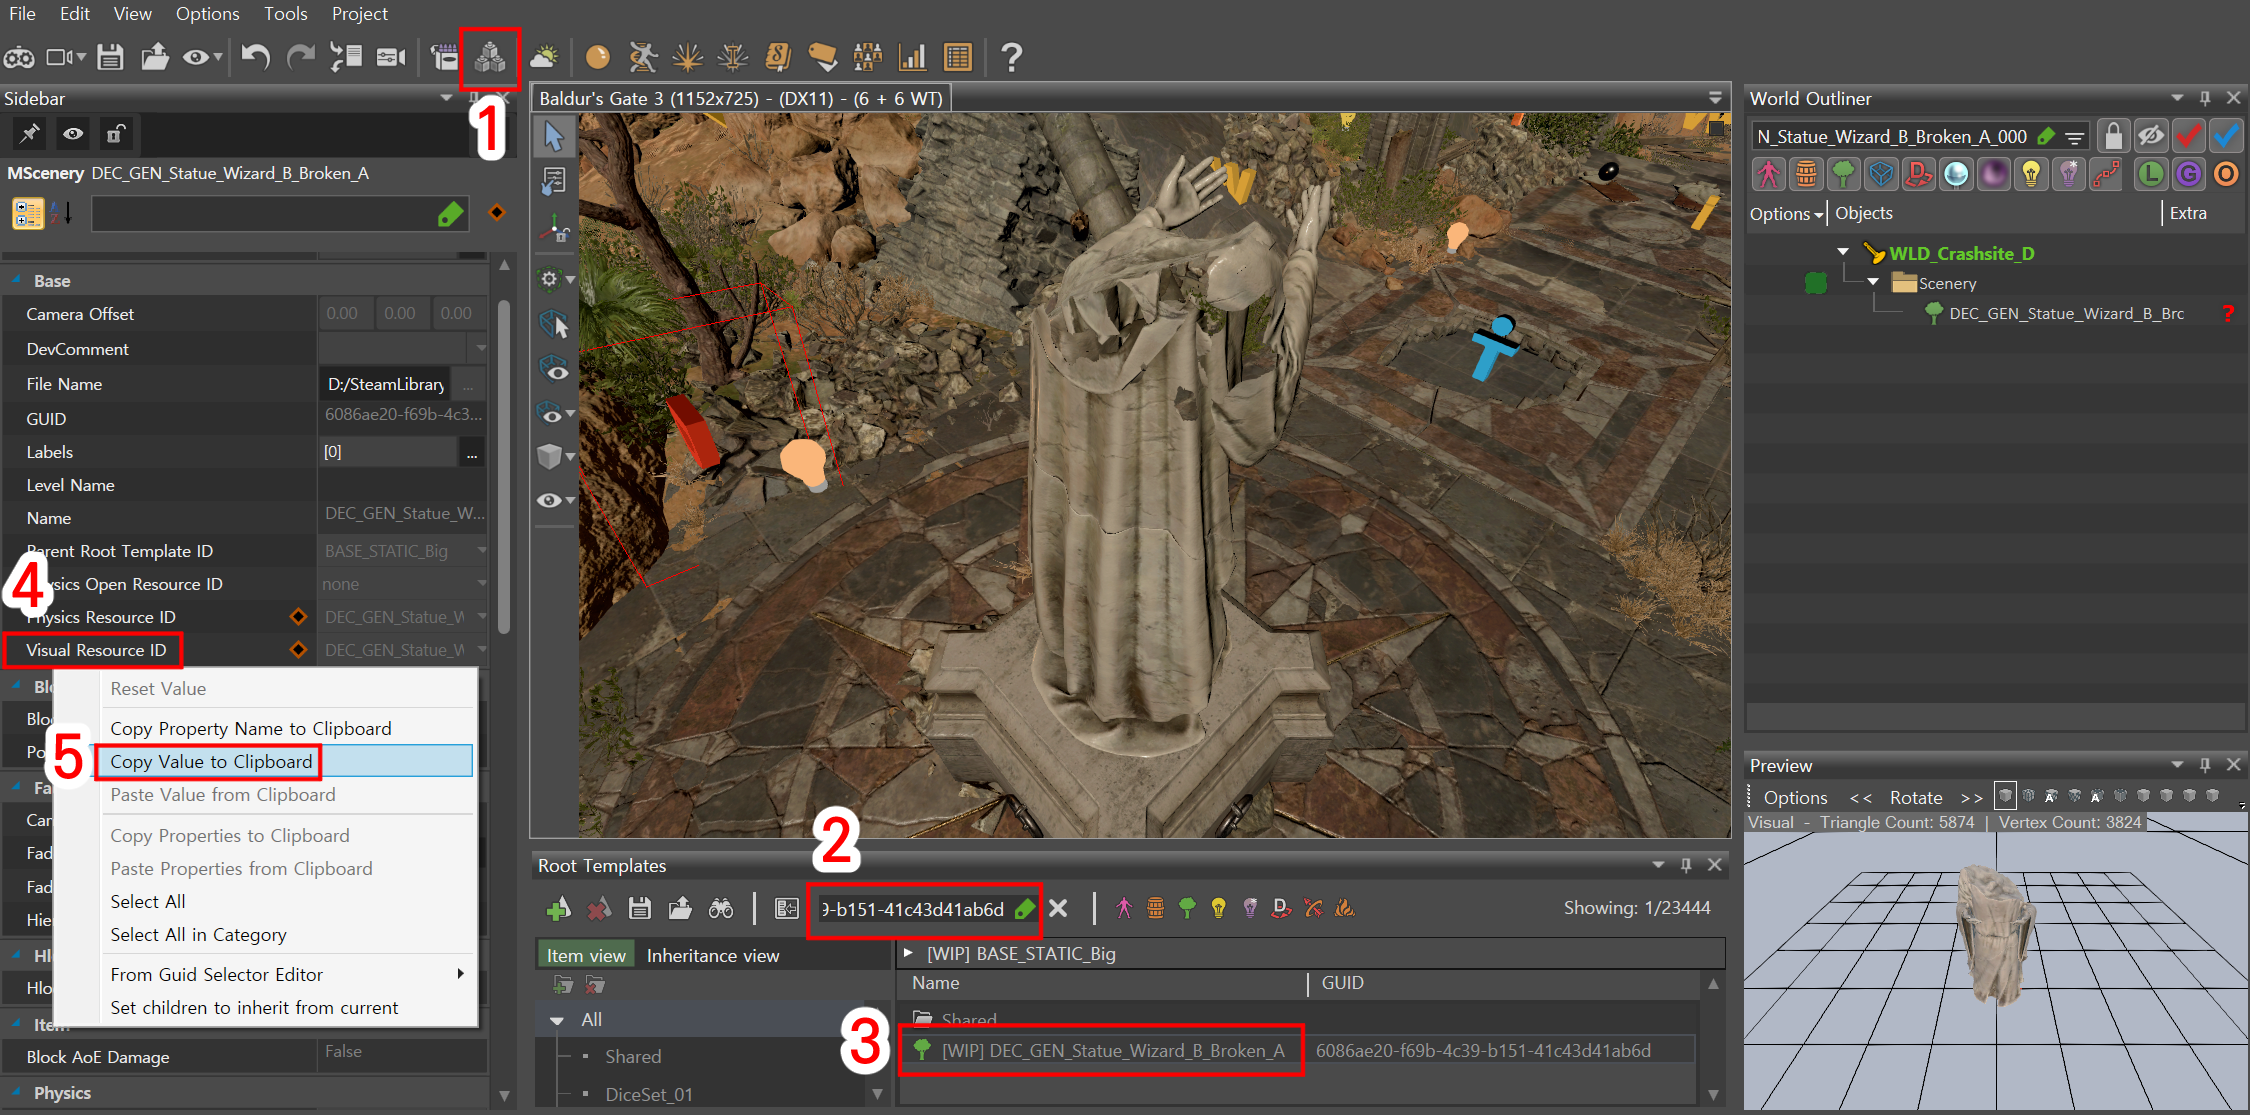Click the binoculars search icon in Root Templates
The image size is (2250, 1115).
720,908
